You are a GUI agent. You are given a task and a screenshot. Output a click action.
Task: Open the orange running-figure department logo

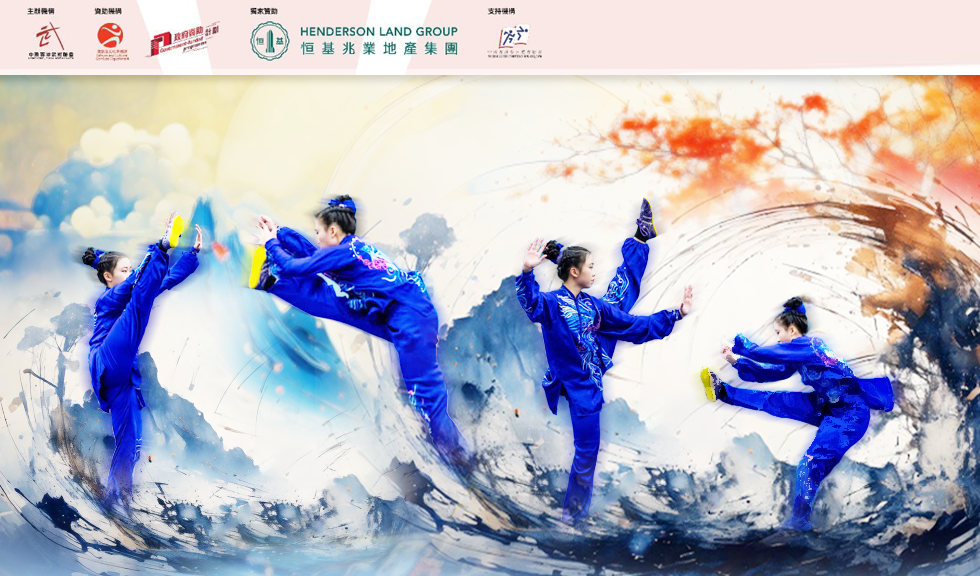[111, 41]
